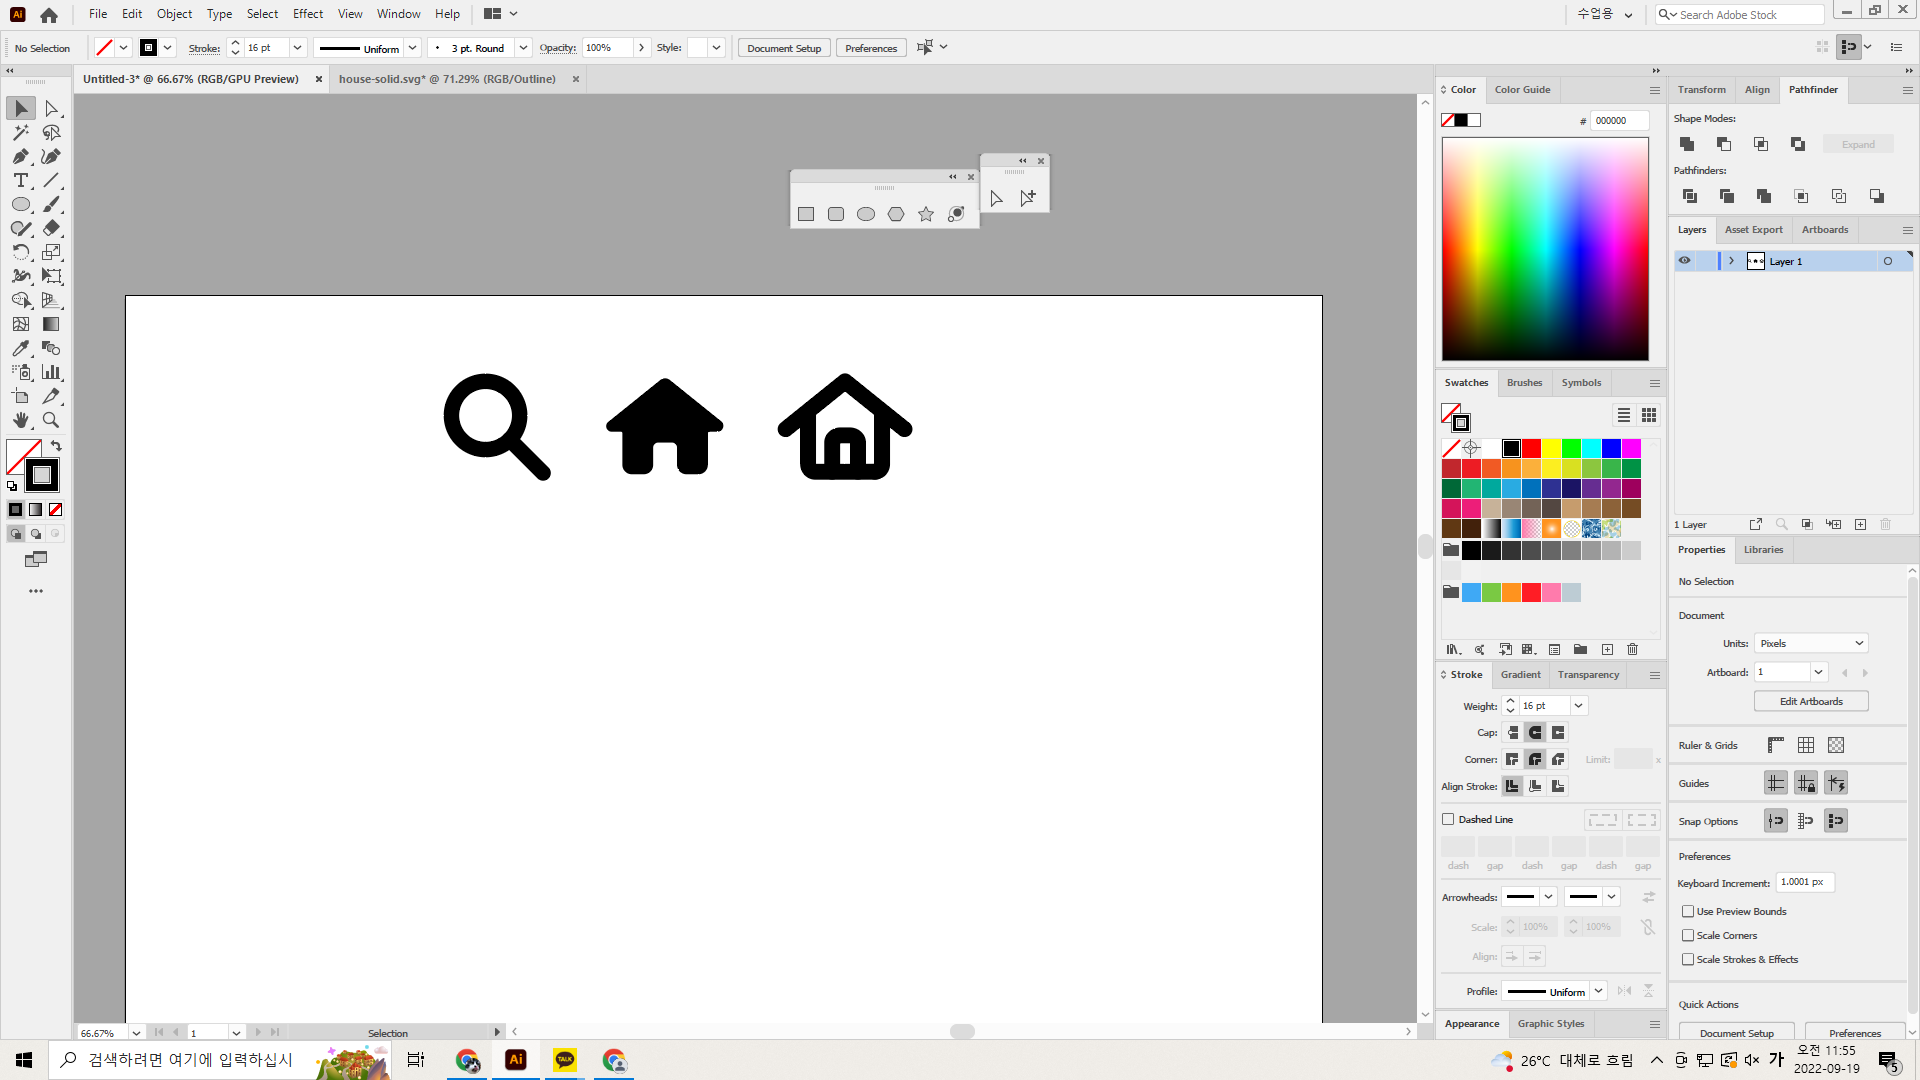The height and width of the screenshot is (1080, 1920).
Task: Open the Effect menu
Action: pyautogui.click(x=308, y=14)
